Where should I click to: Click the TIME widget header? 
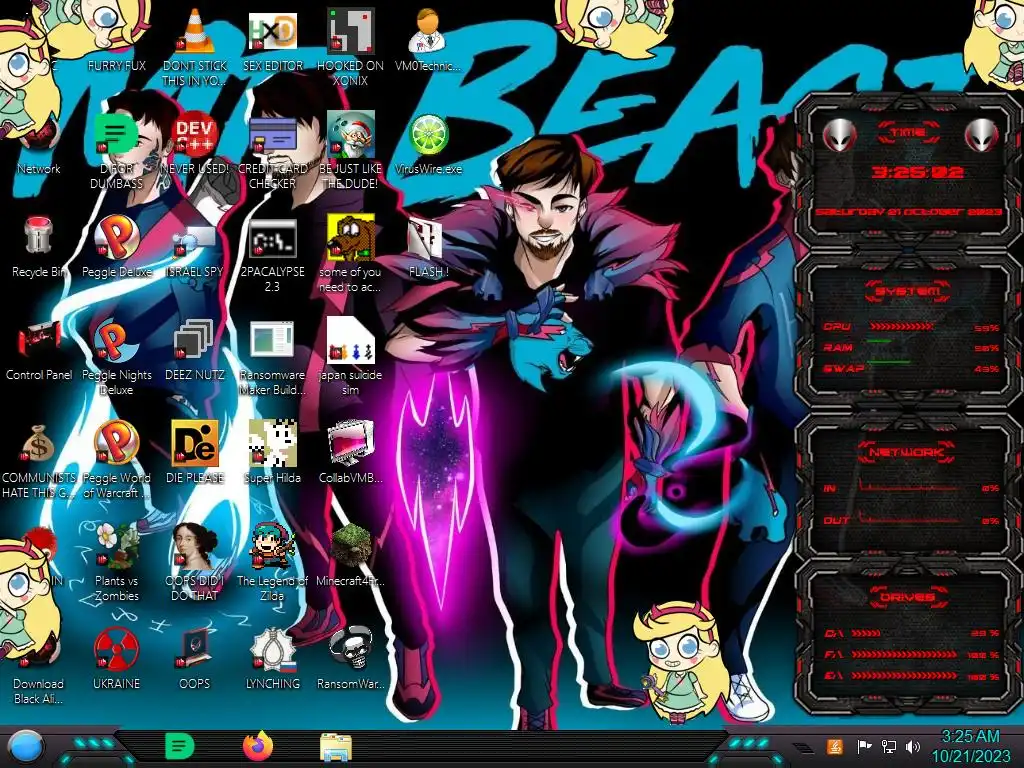point(908,133)
